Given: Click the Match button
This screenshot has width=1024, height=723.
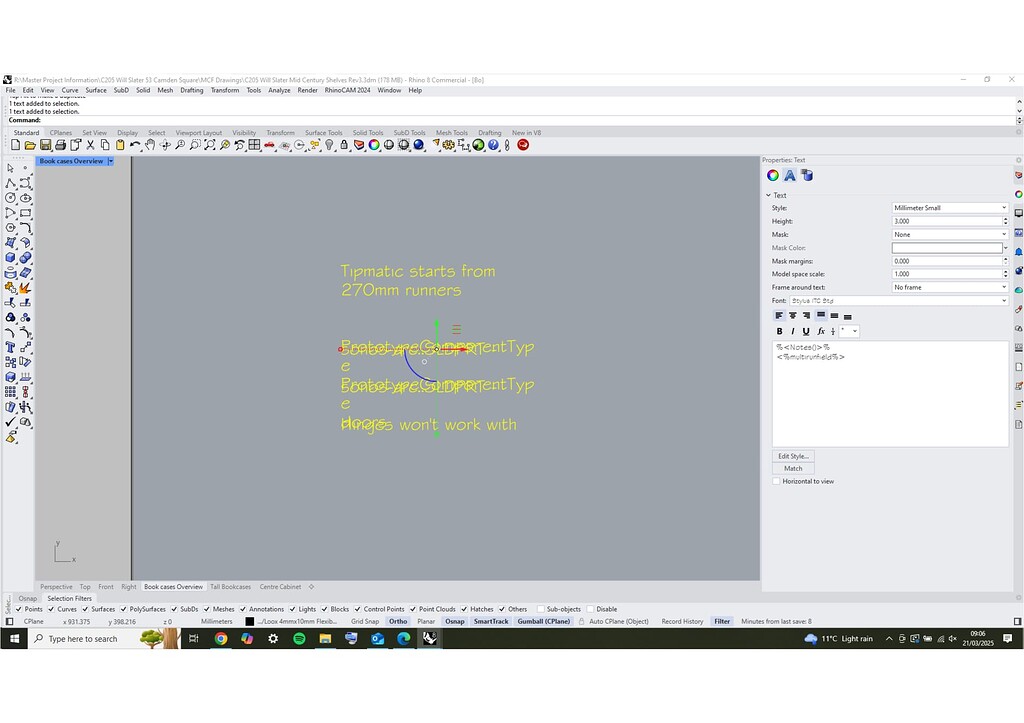Looking at the screenshot, I should tap(793, 467).
